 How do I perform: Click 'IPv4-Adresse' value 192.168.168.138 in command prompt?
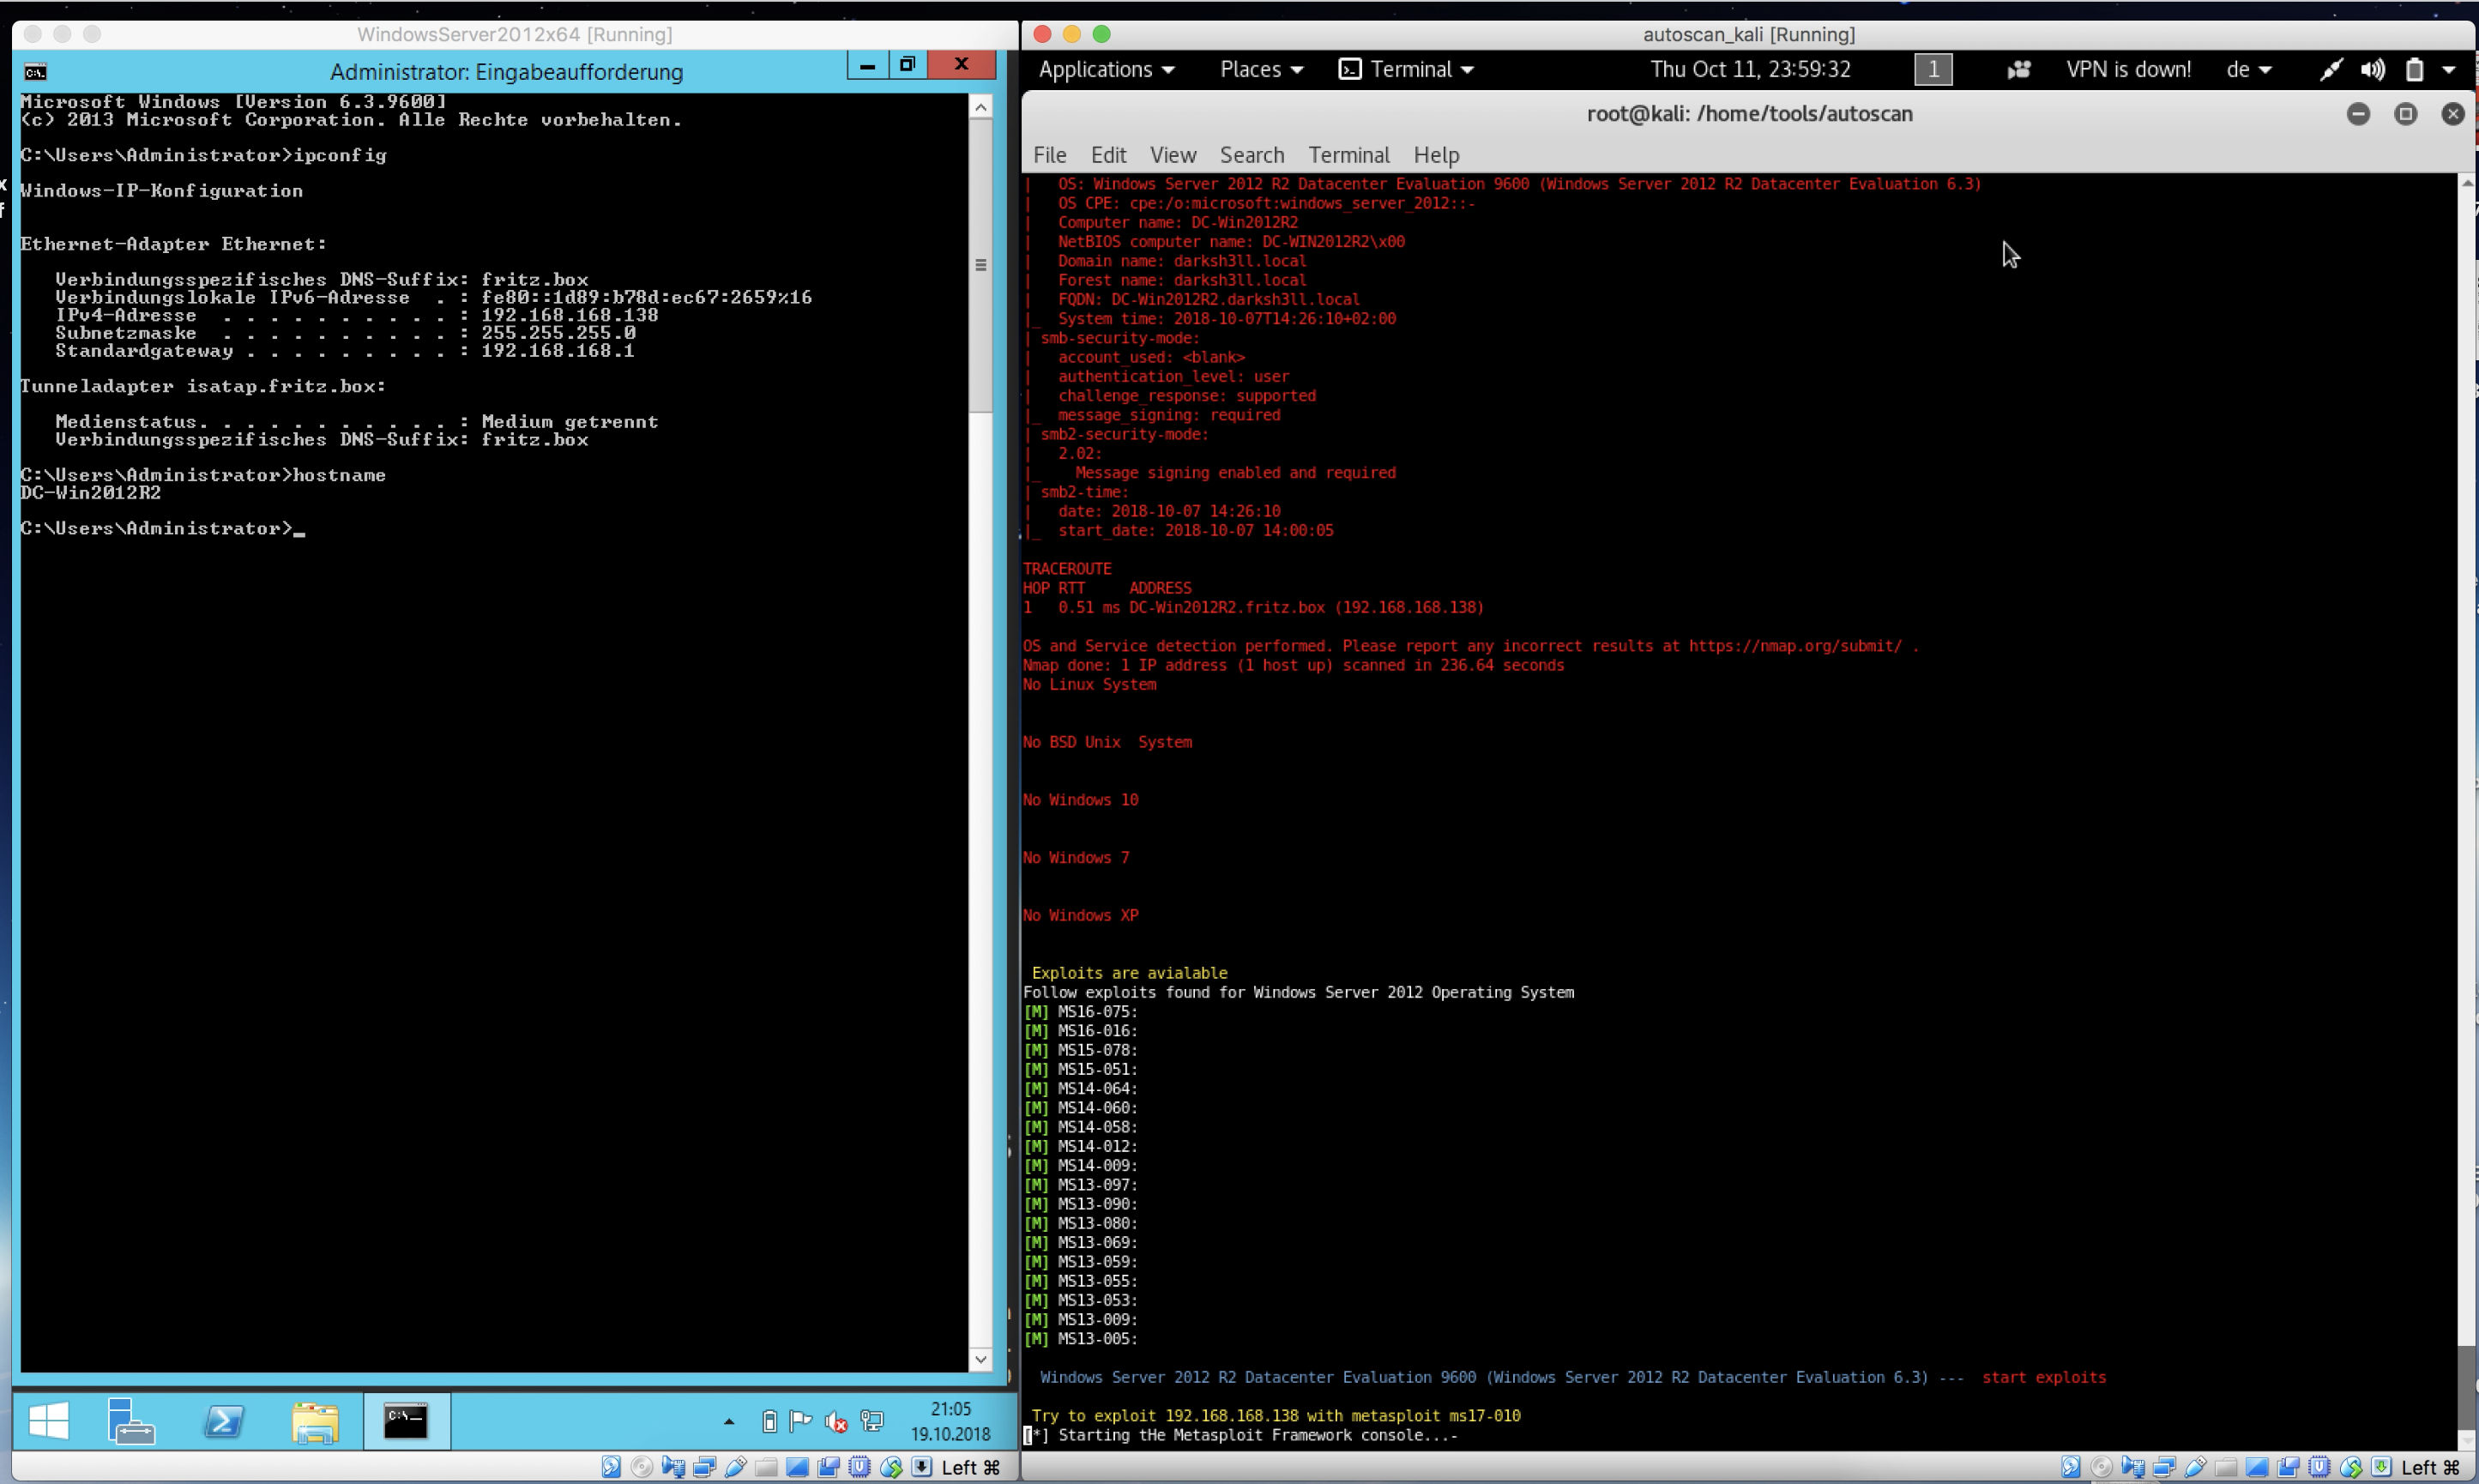click(x=570, y=315)
